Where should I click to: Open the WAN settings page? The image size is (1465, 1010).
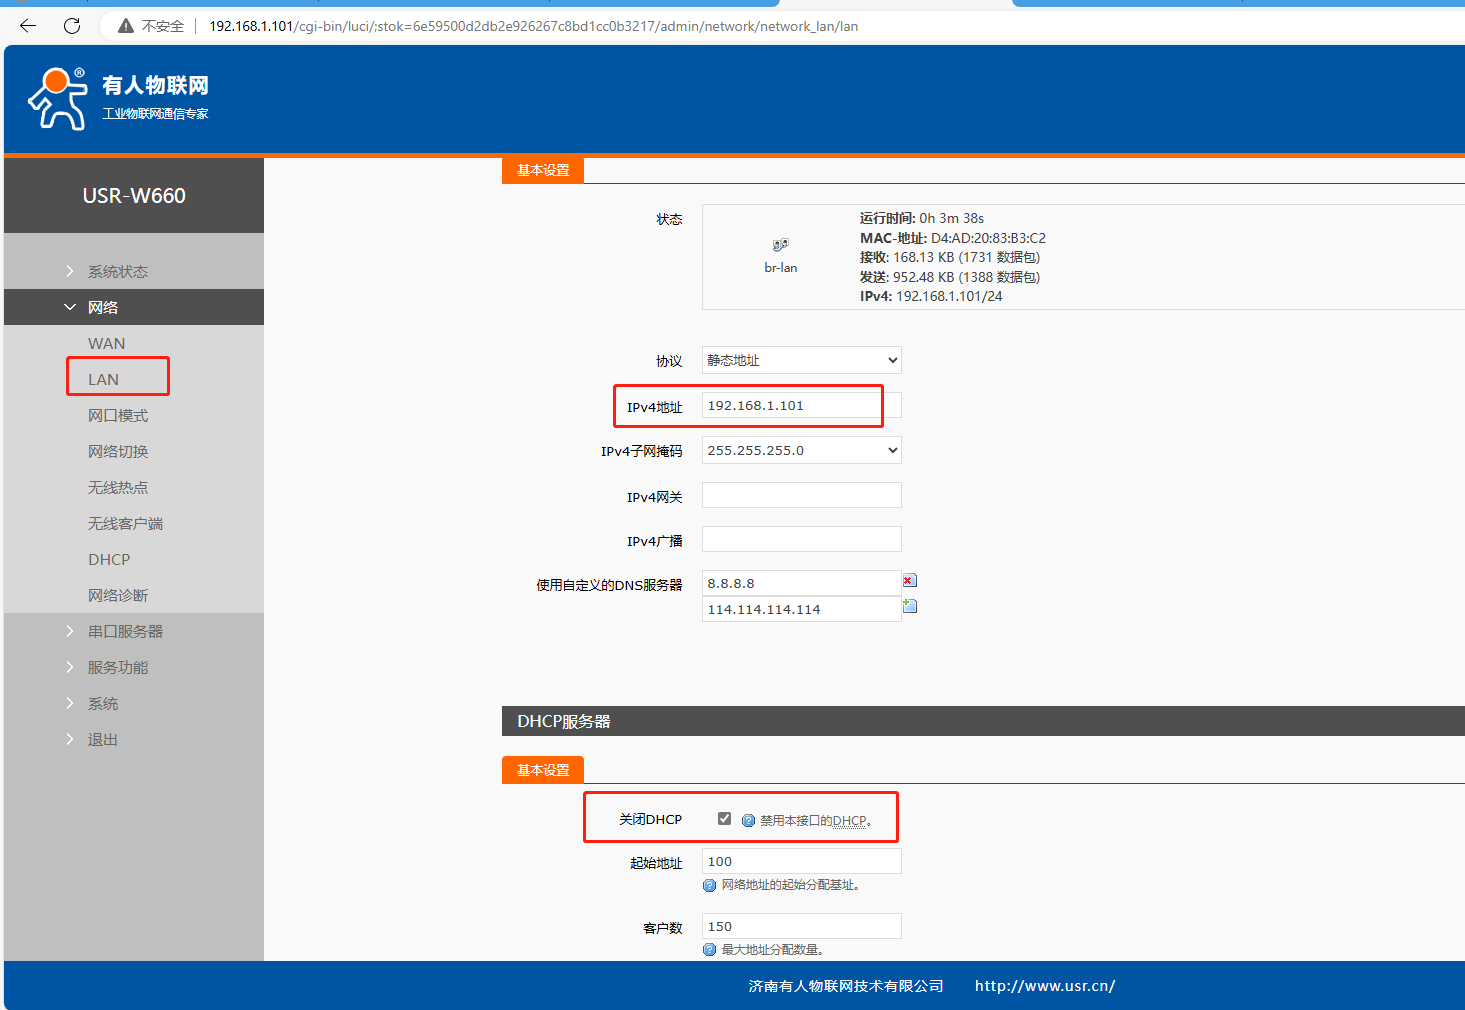click(x=106, y=343)
